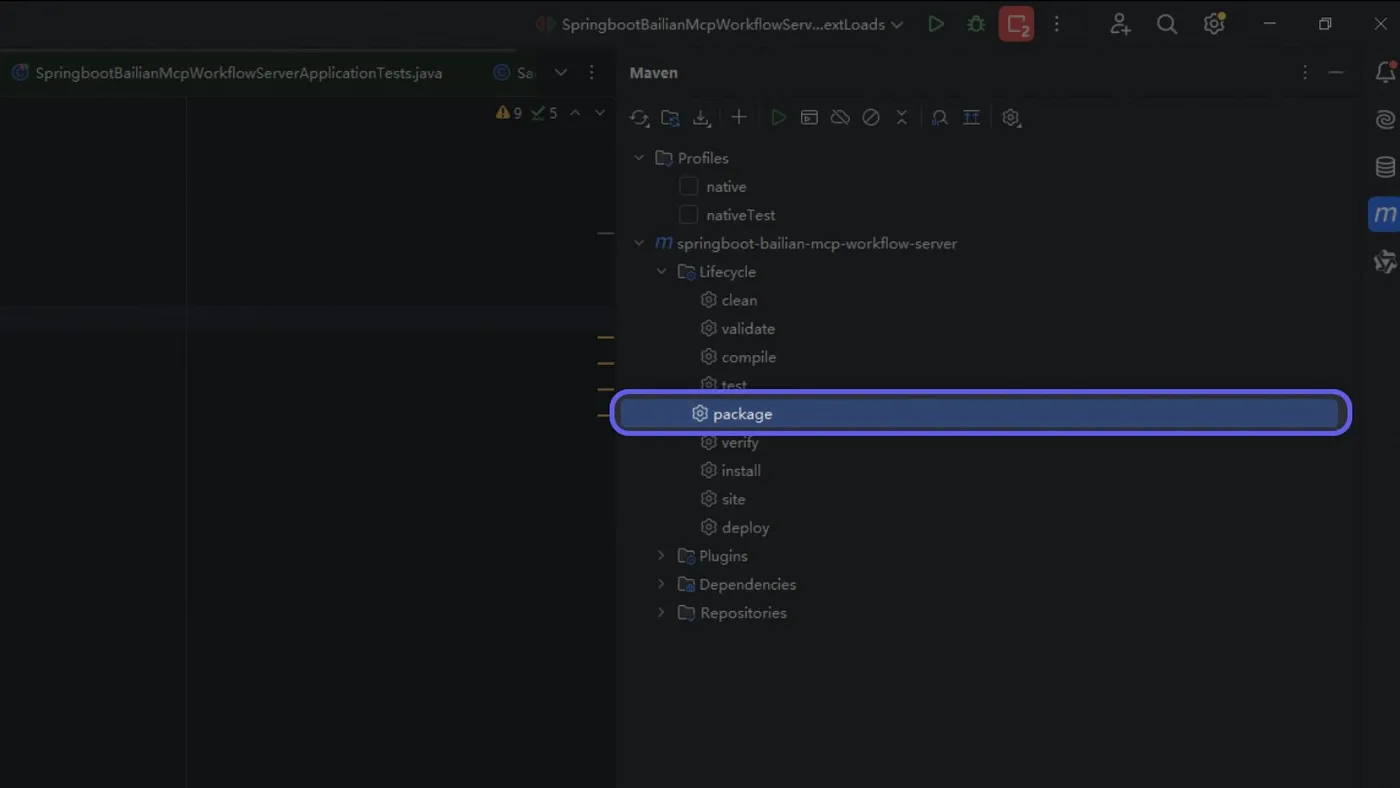Open Database tool window icon
This screenshot has width=1400, height=788.
[x=1385, y=167]
